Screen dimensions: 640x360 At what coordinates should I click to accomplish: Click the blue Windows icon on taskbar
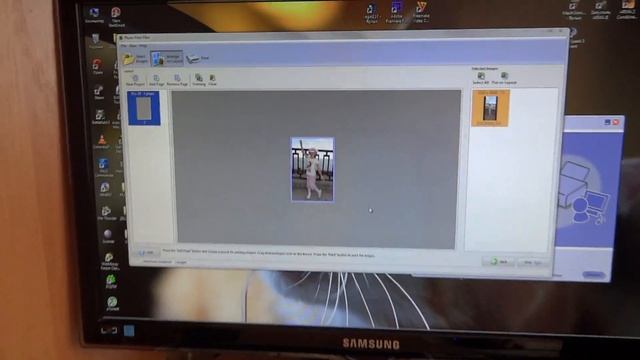pyautogui.click(x=129, y=330)
